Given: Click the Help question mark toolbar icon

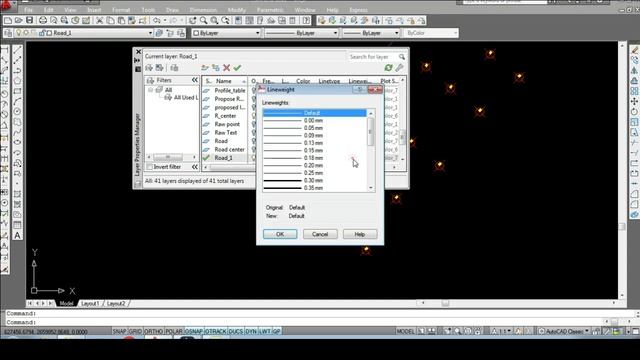Looking at the screenshot, I should click(306, 20).
